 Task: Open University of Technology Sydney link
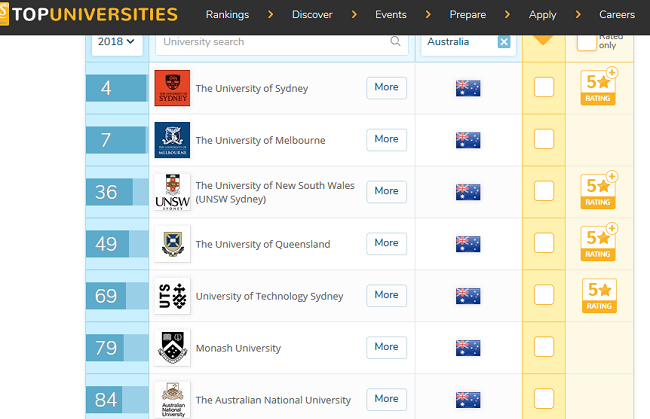pyautogui.click(x=269, y=296)
